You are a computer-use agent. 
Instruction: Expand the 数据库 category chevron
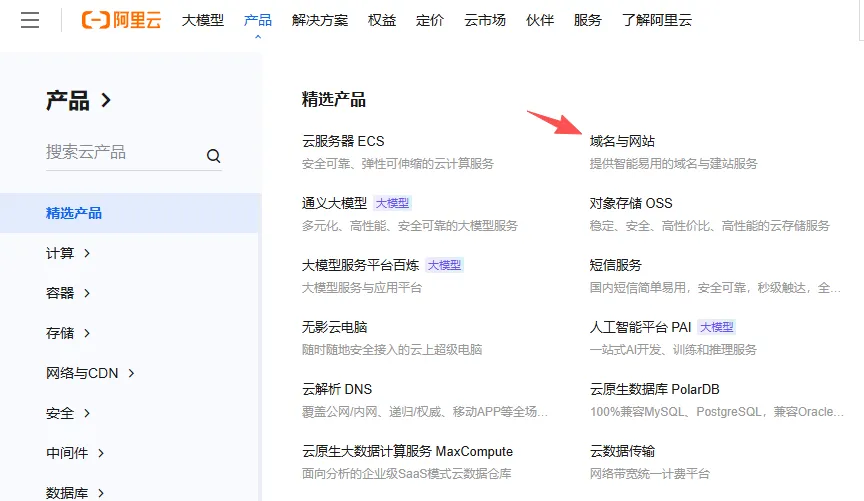(x=101, y=493)
